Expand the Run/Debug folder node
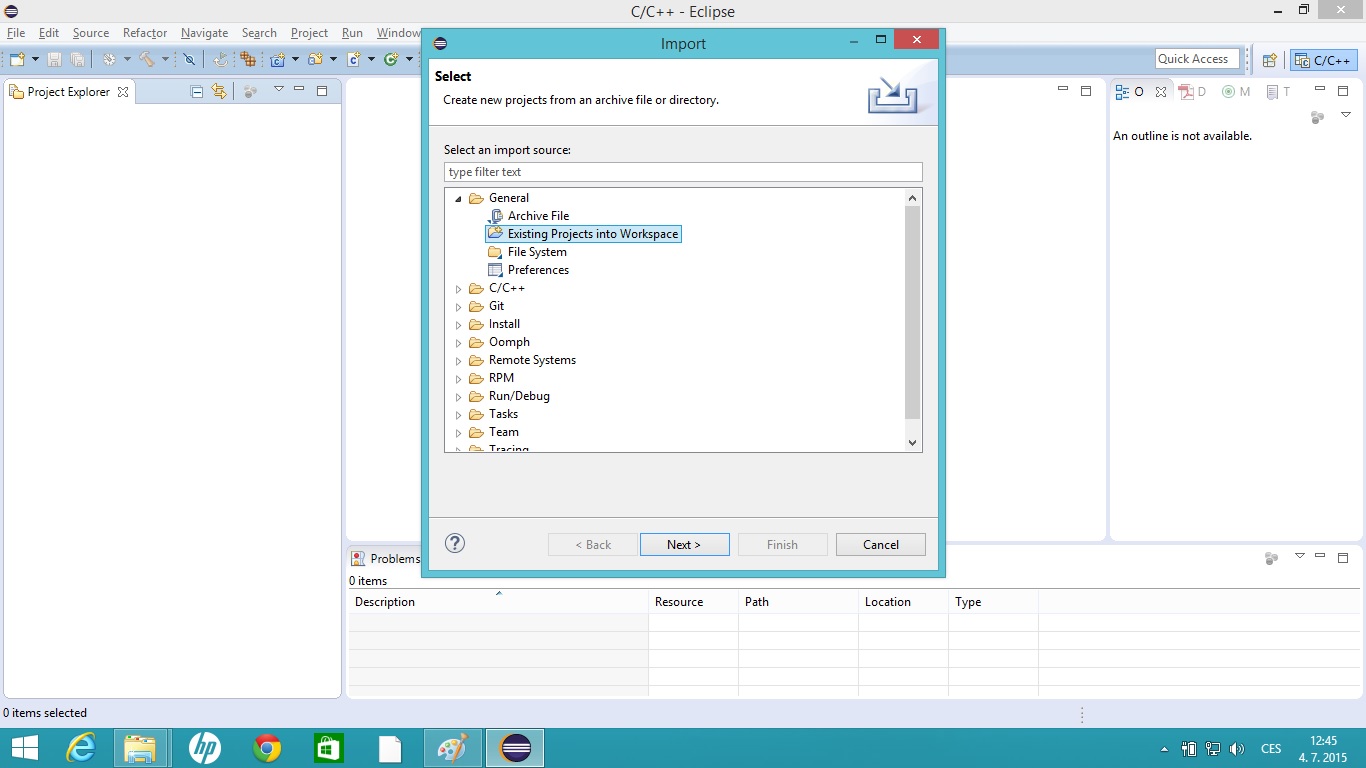 click(x=459, y=397)
